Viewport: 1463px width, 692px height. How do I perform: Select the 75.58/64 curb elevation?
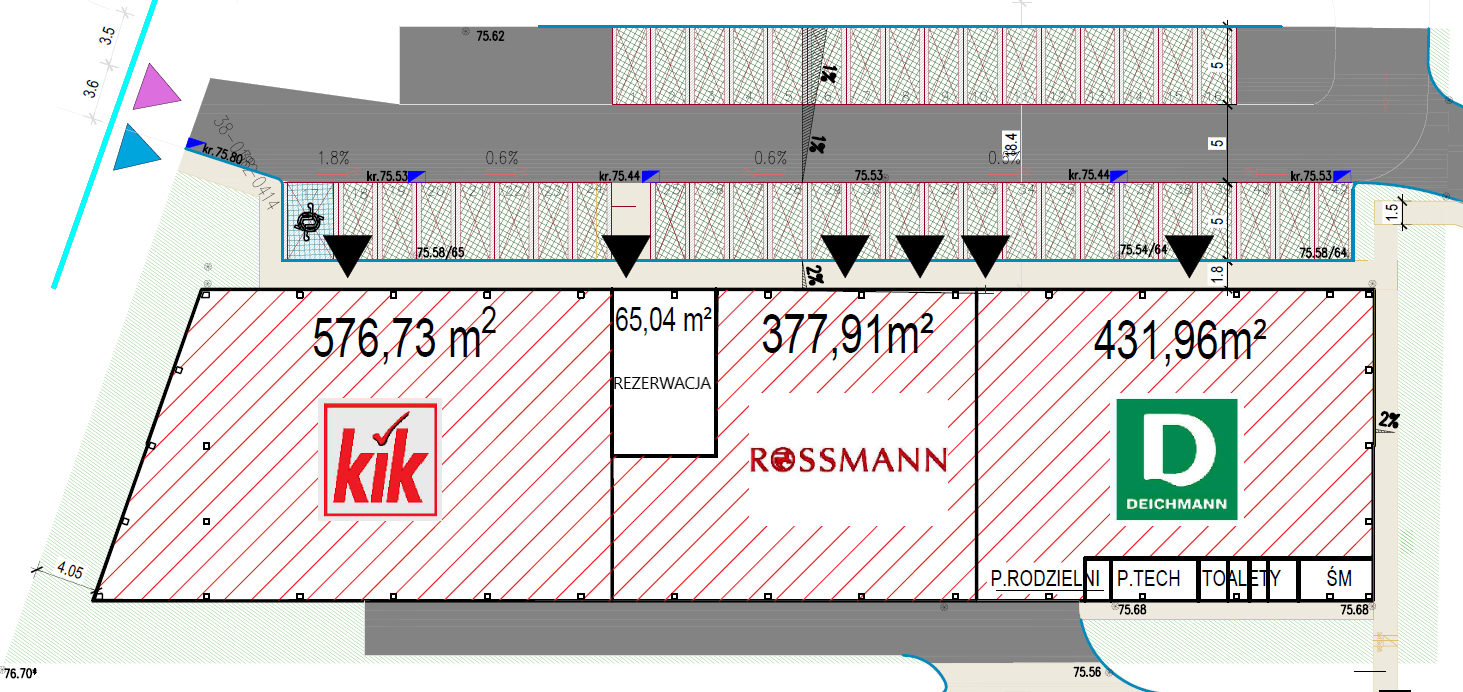tap(1324, 255)
